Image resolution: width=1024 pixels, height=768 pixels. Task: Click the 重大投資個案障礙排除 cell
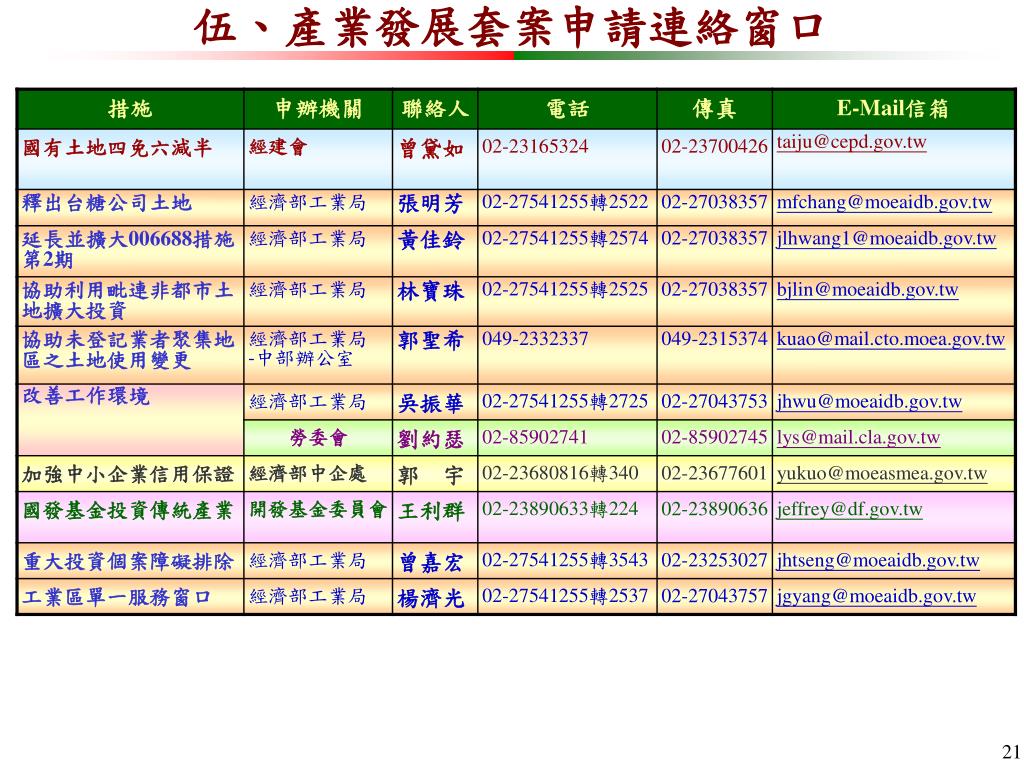pyautogui.click(x=129, y=561)
